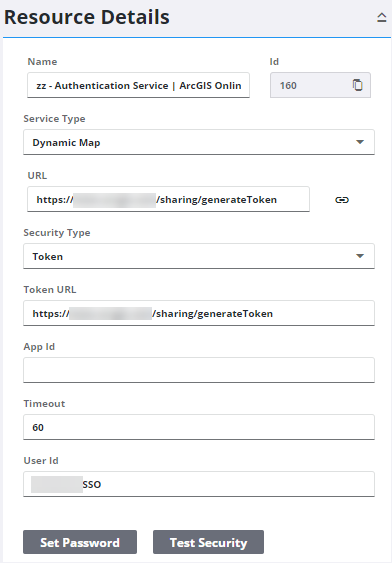
Task: Click the Dynamic Map selected value
Action: pos(66,143)
